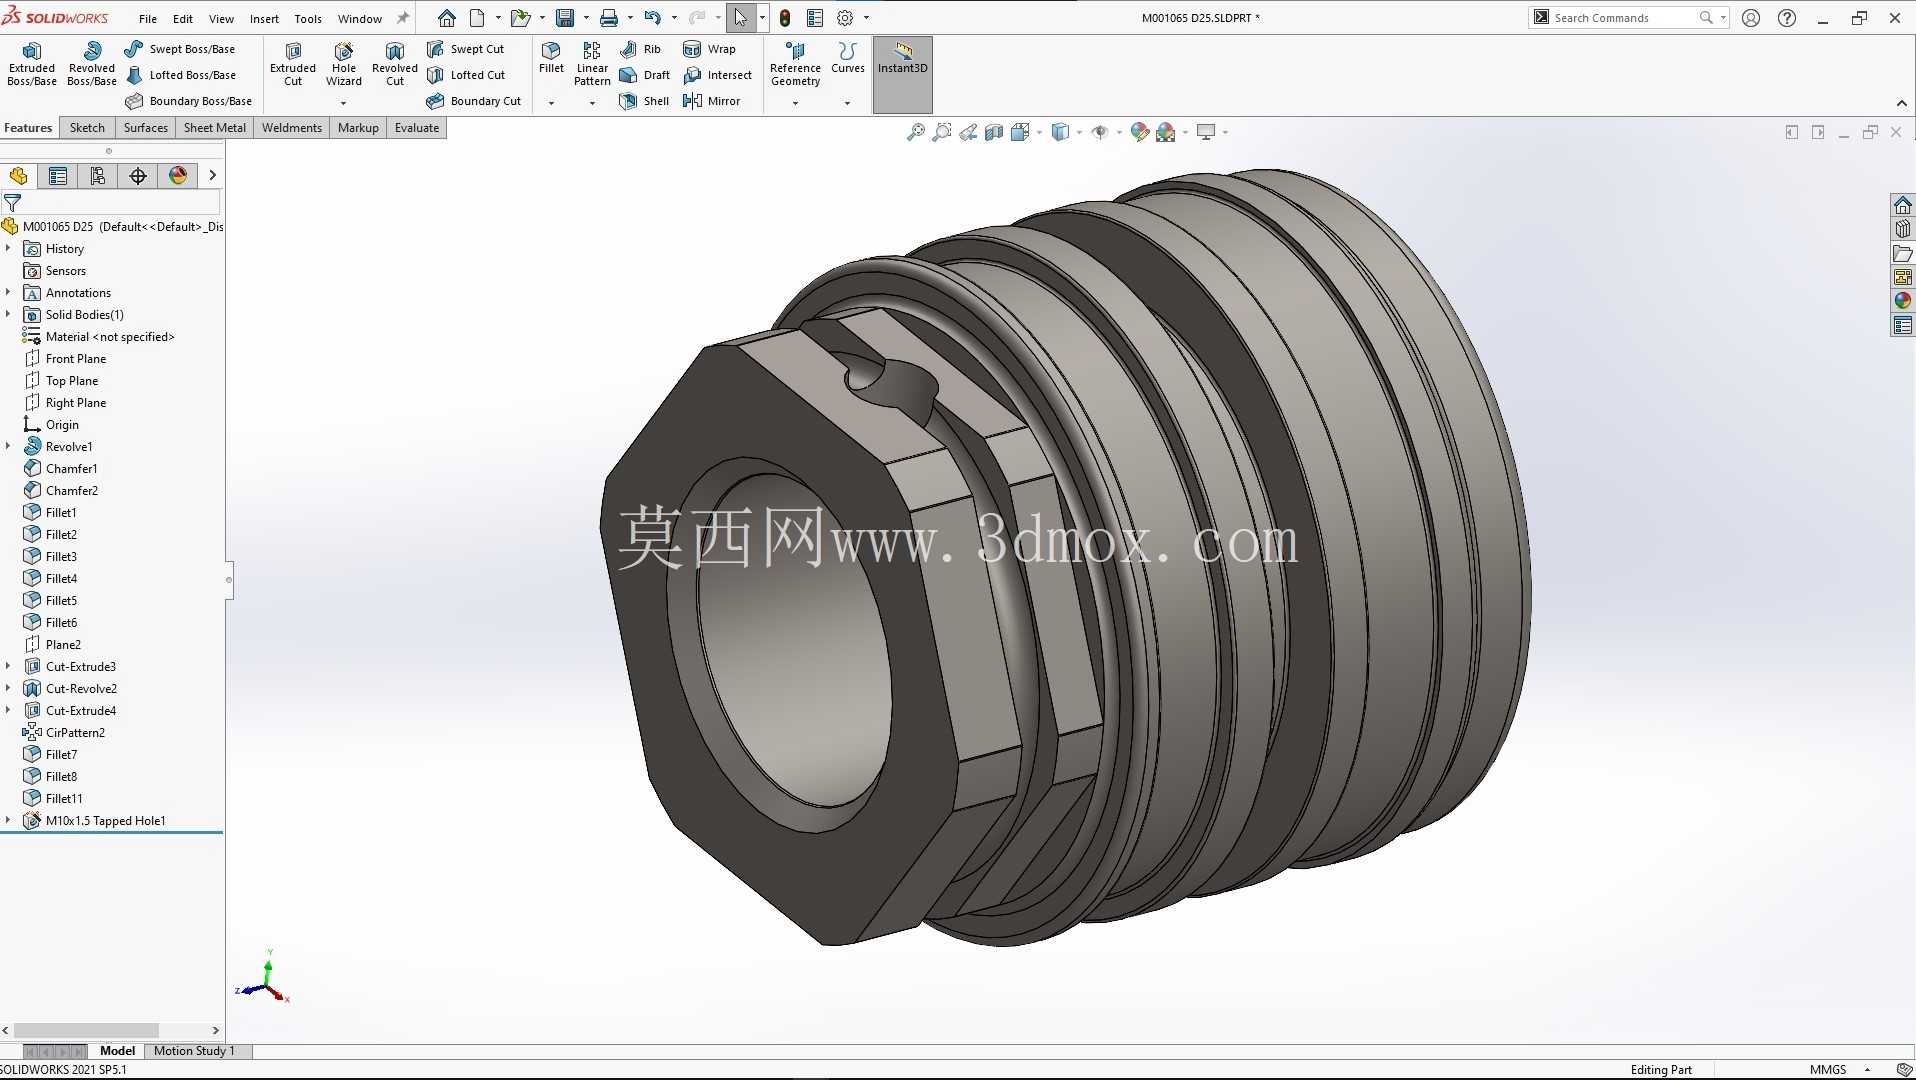
Task: Click the Apply Scene icon
Action: (1165, 132)
